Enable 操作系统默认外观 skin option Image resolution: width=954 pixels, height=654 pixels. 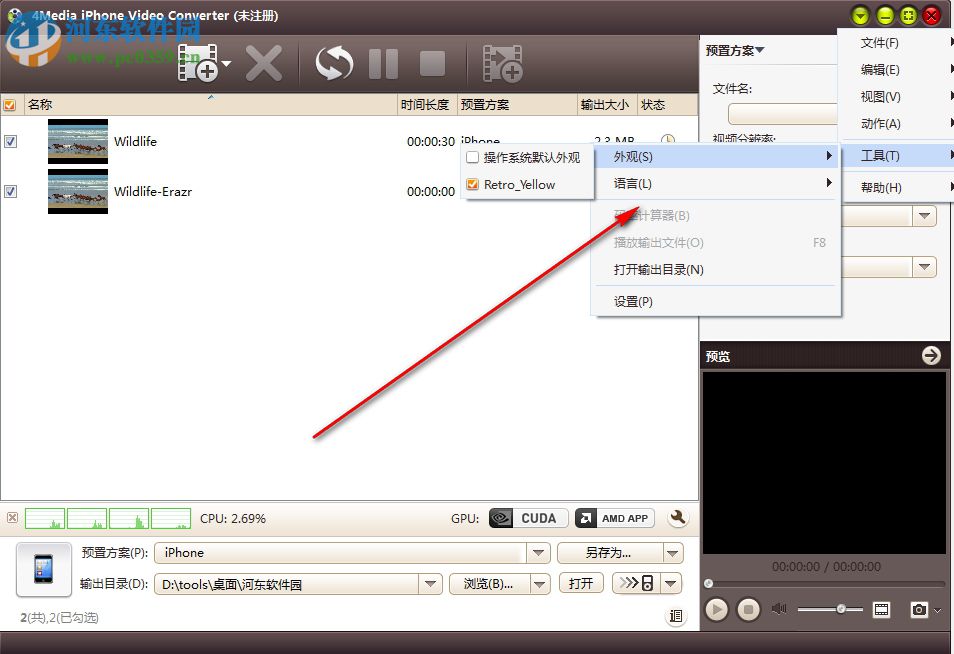pos(471,157)
